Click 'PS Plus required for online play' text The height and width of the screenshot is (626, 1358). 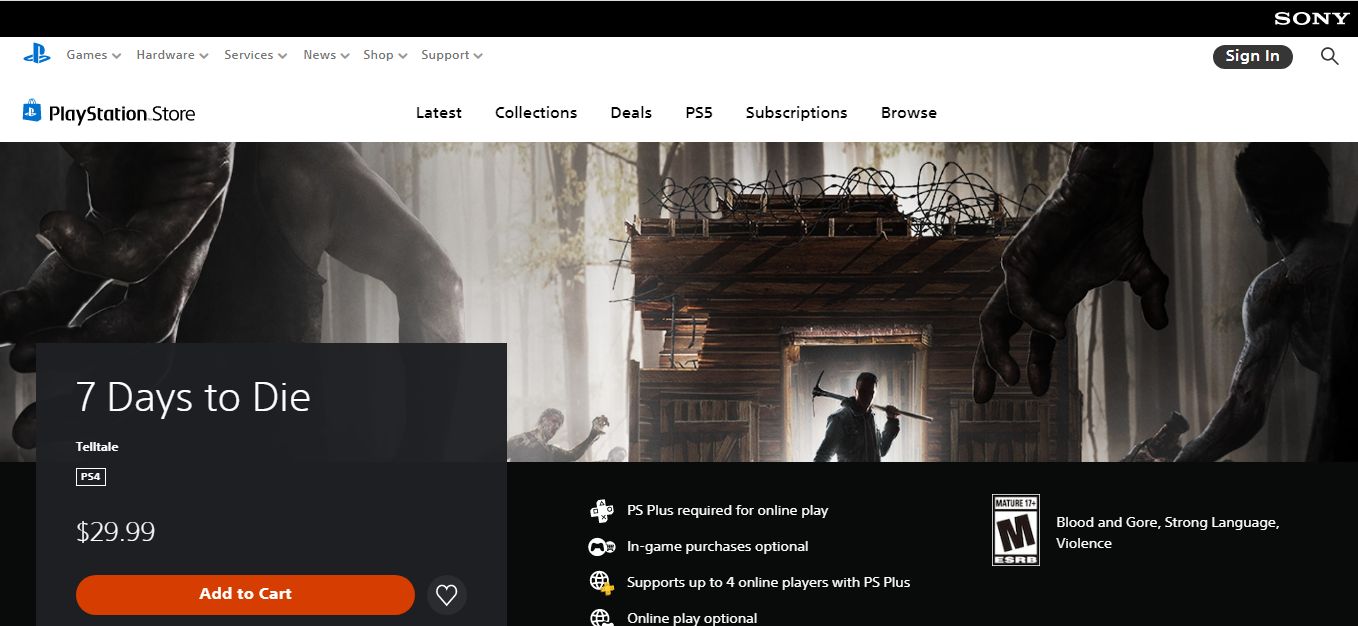(x=728, y=511)
